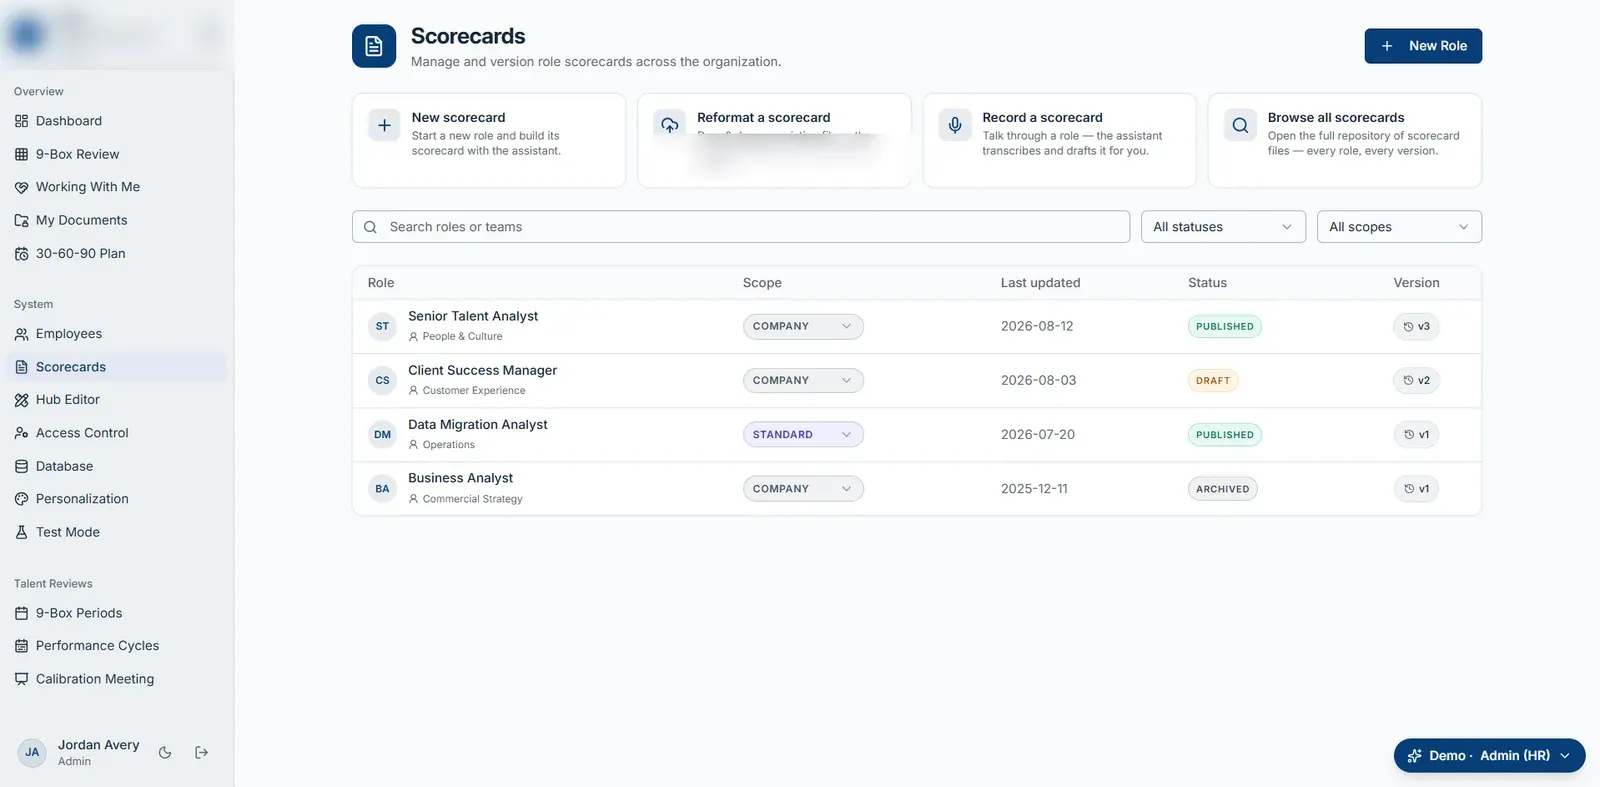Open Access Control in sidebar
Image resolution: width=1600 pixels, height=787 pixels.
pos(117,433)
